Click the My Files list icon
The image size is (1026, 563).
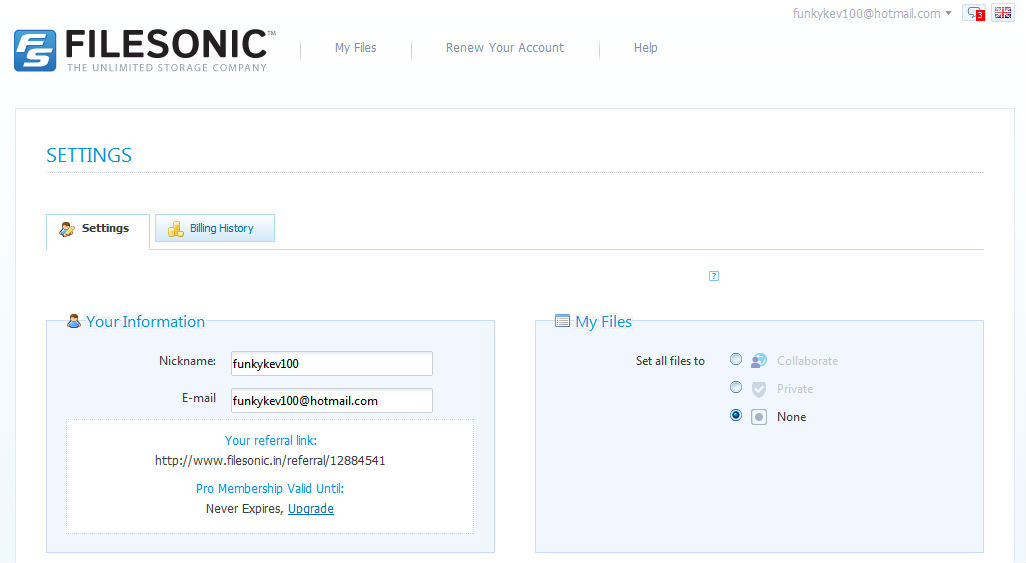[x=562, y=321]
